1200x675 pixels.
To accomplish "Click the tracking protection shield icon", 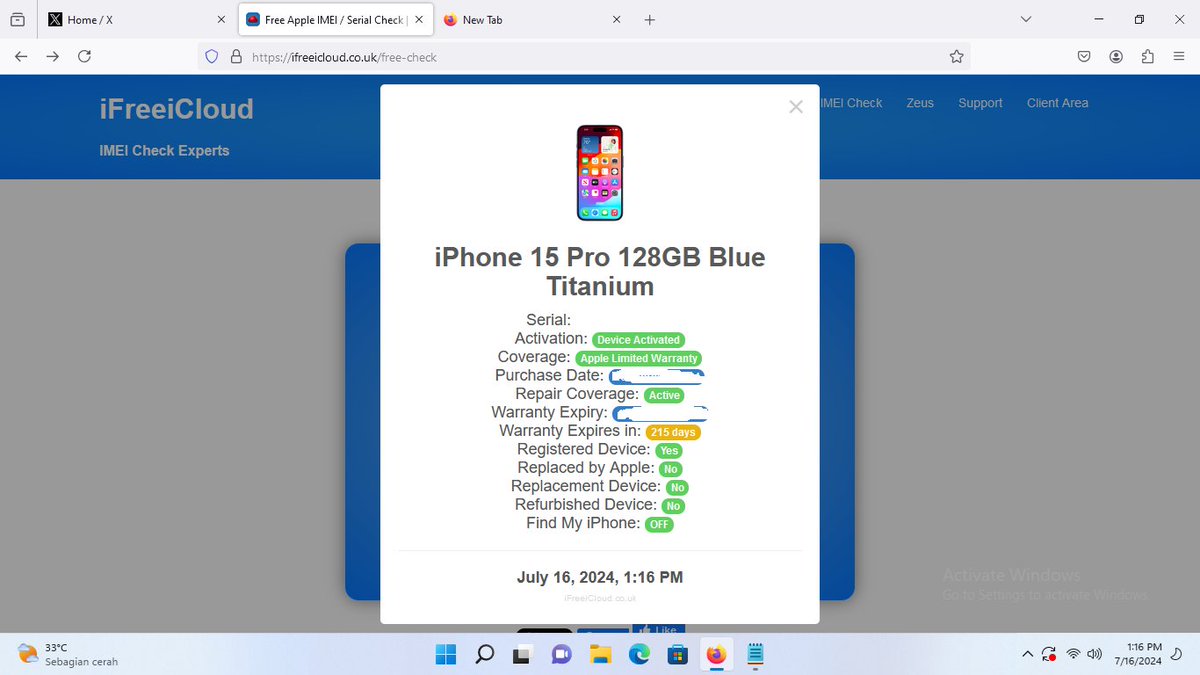I will coord(212,57).
